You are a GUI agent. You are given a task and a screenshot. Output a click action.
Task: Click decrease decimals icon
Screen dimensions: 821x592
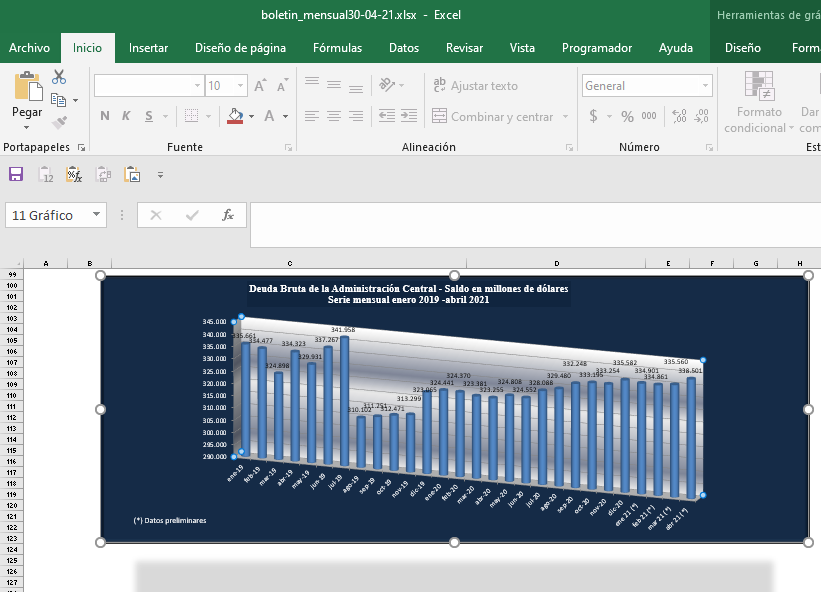(x=702, y=116)
